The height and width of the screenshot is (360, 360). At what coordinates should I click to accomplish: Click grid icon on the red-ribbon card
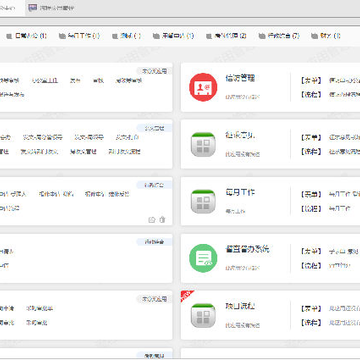point(203,315)
